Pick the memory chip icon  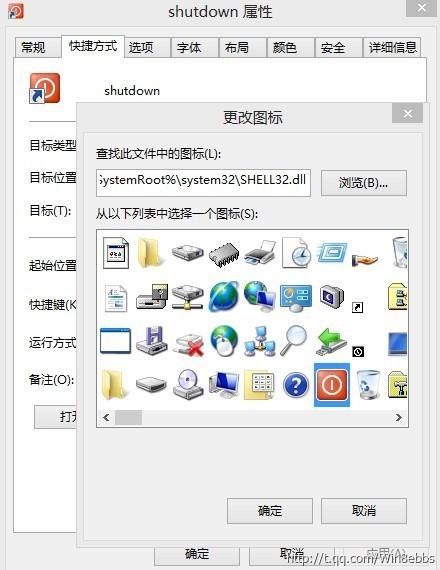click(x=224, y=253)
